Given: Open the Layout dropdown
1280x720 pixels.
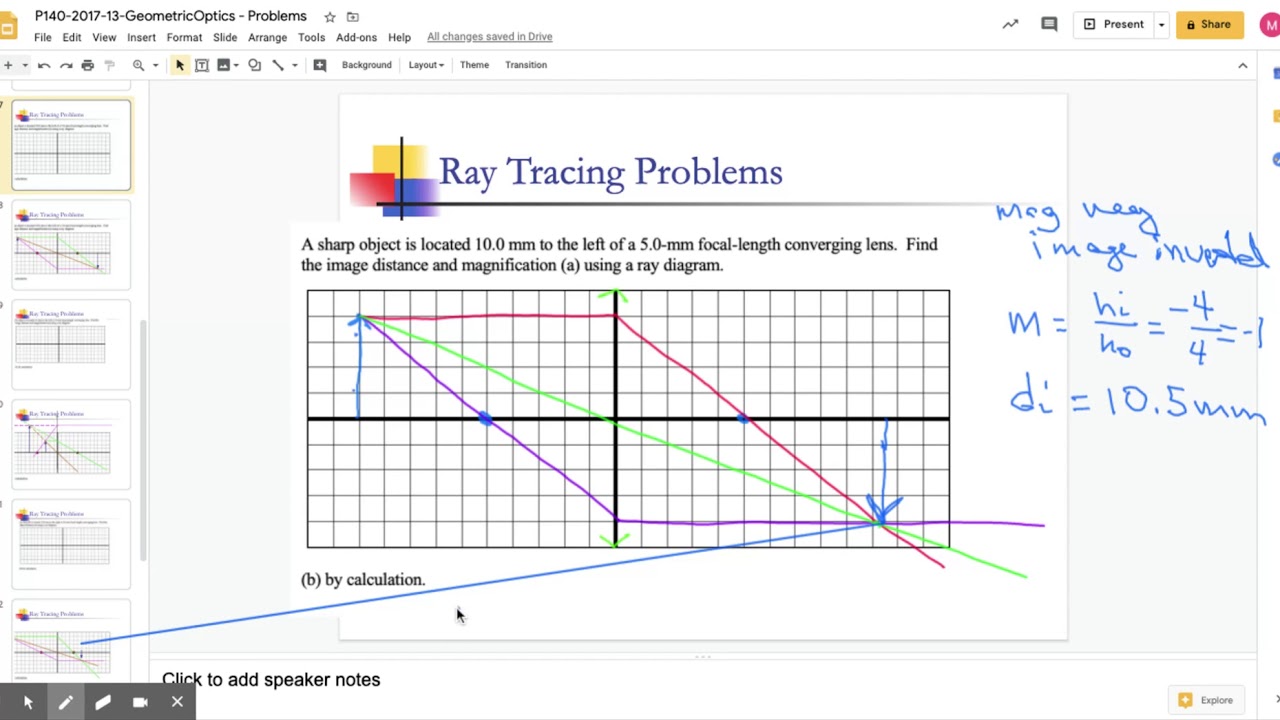Looking at the screenshot, I should [x=426, y=65].
